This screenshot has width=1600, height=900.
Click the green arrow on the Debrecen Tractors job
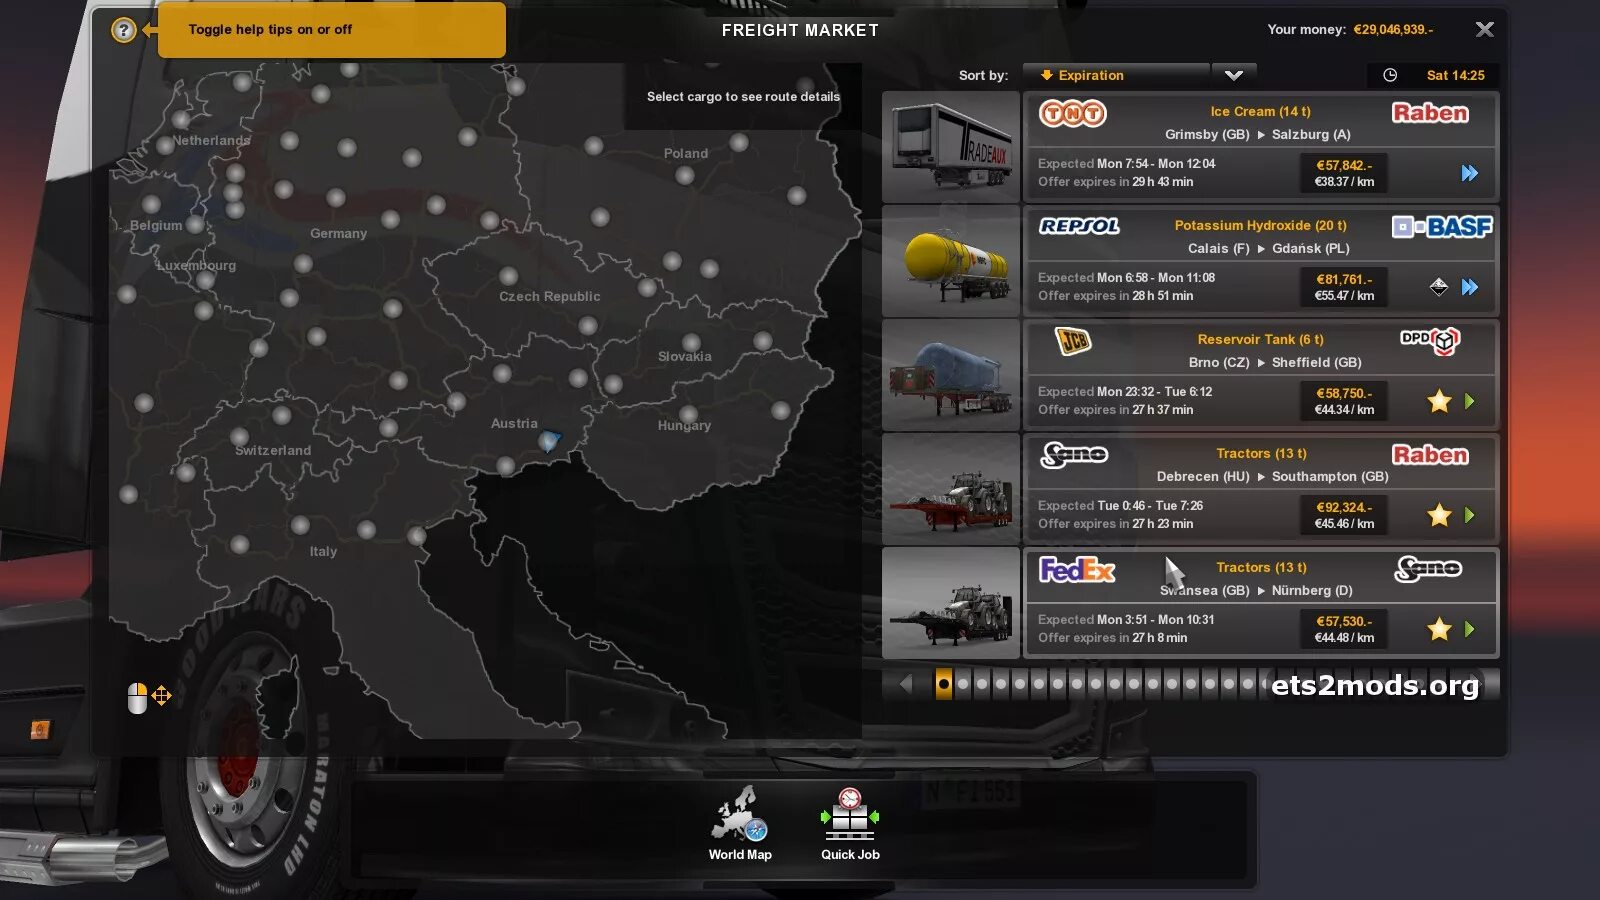[x=1470, y=515]
